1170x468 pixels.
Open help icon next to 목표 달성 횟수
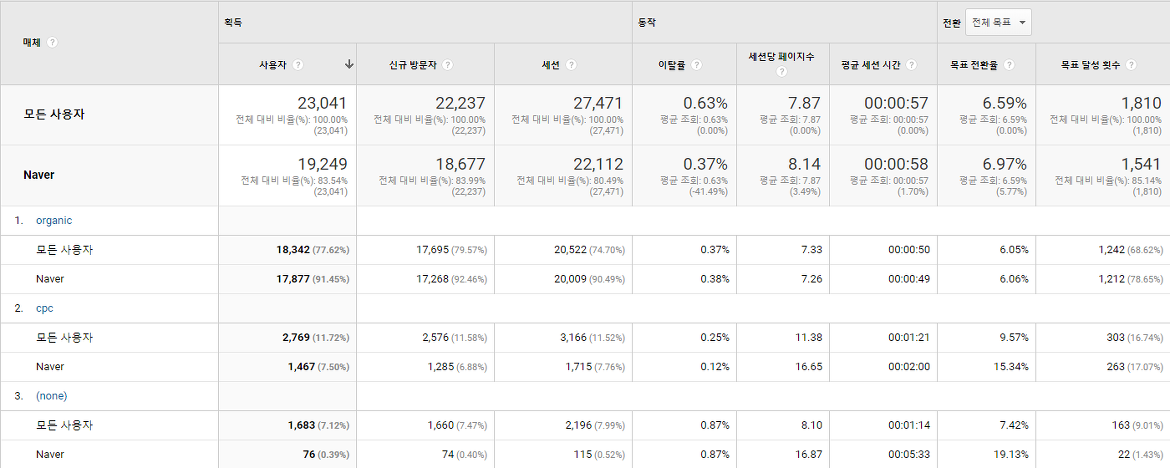(1132, 65)
